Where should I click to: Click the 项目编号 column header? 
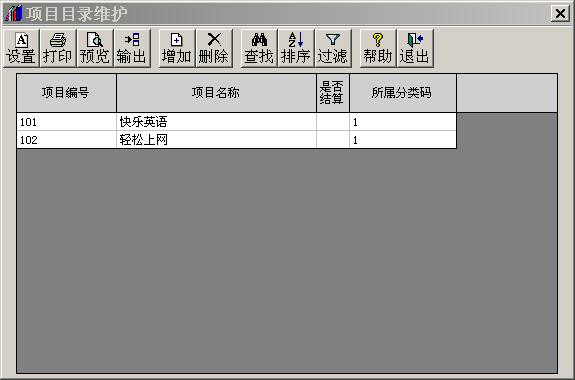(66, 93)
